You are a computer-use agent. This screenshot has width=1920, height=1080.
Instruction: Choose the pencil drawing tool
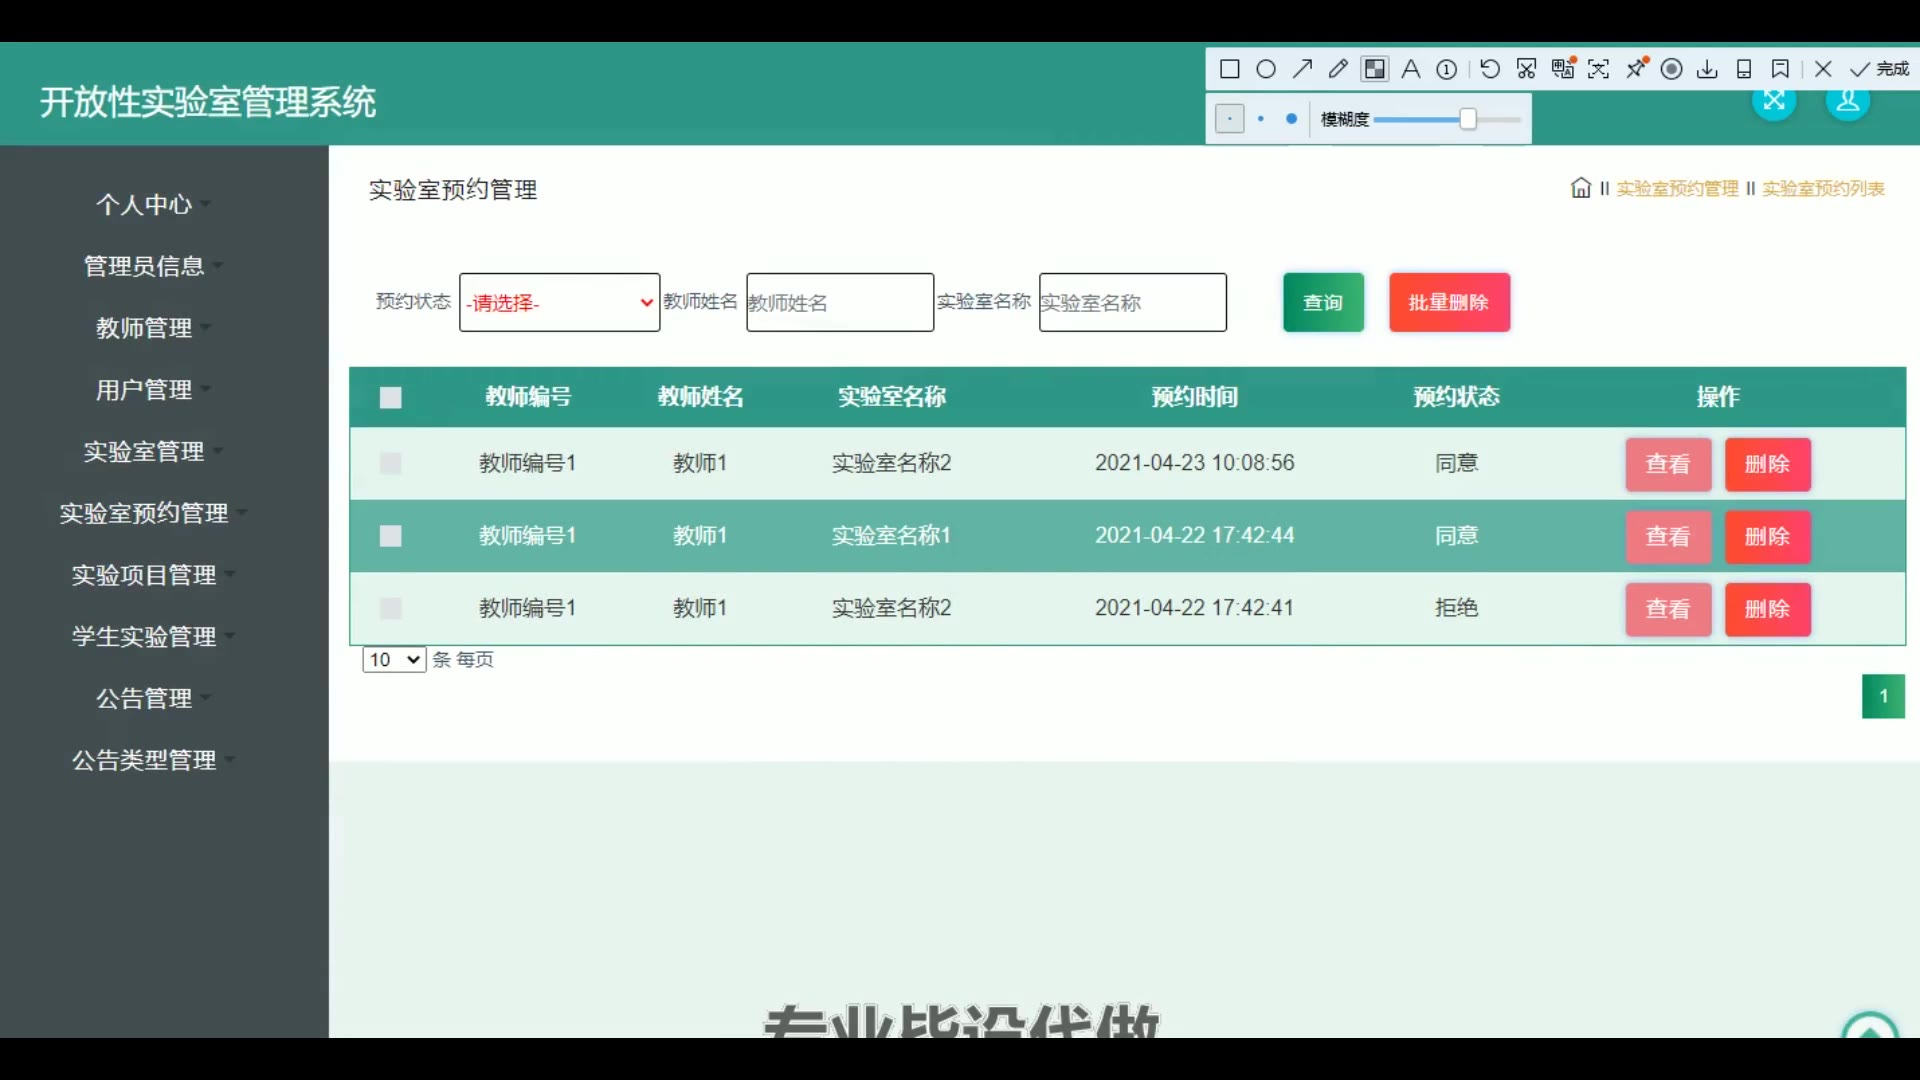pyautogui.click(x=1338, y=69)
